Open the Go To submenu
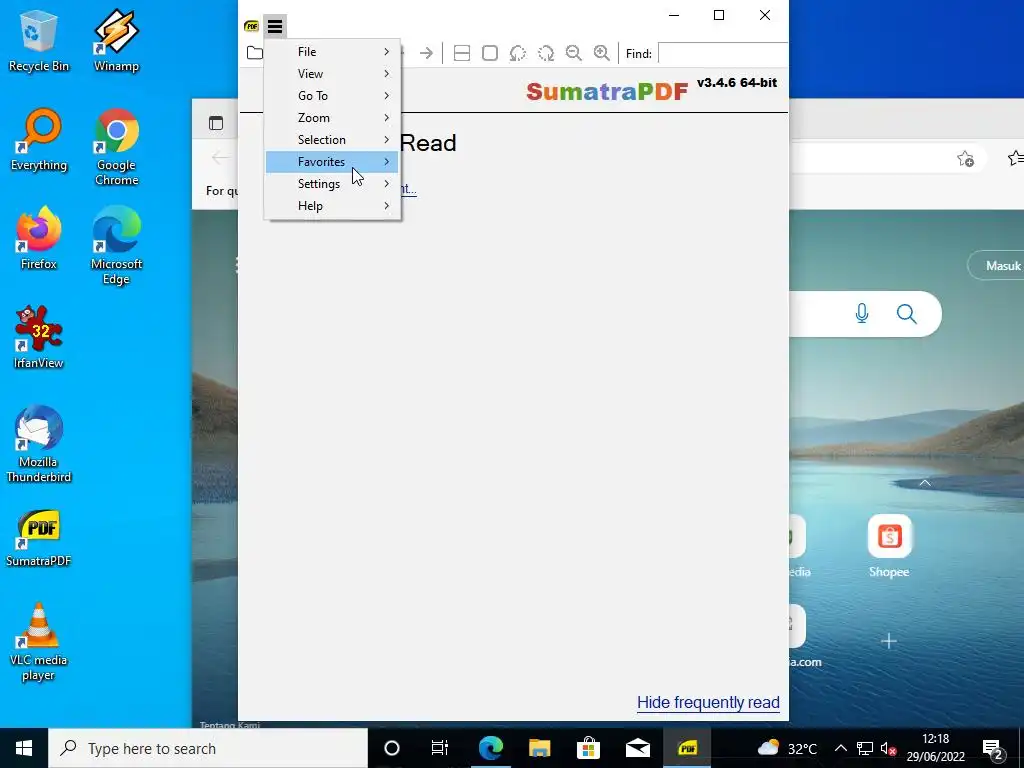 coord(332,96)
